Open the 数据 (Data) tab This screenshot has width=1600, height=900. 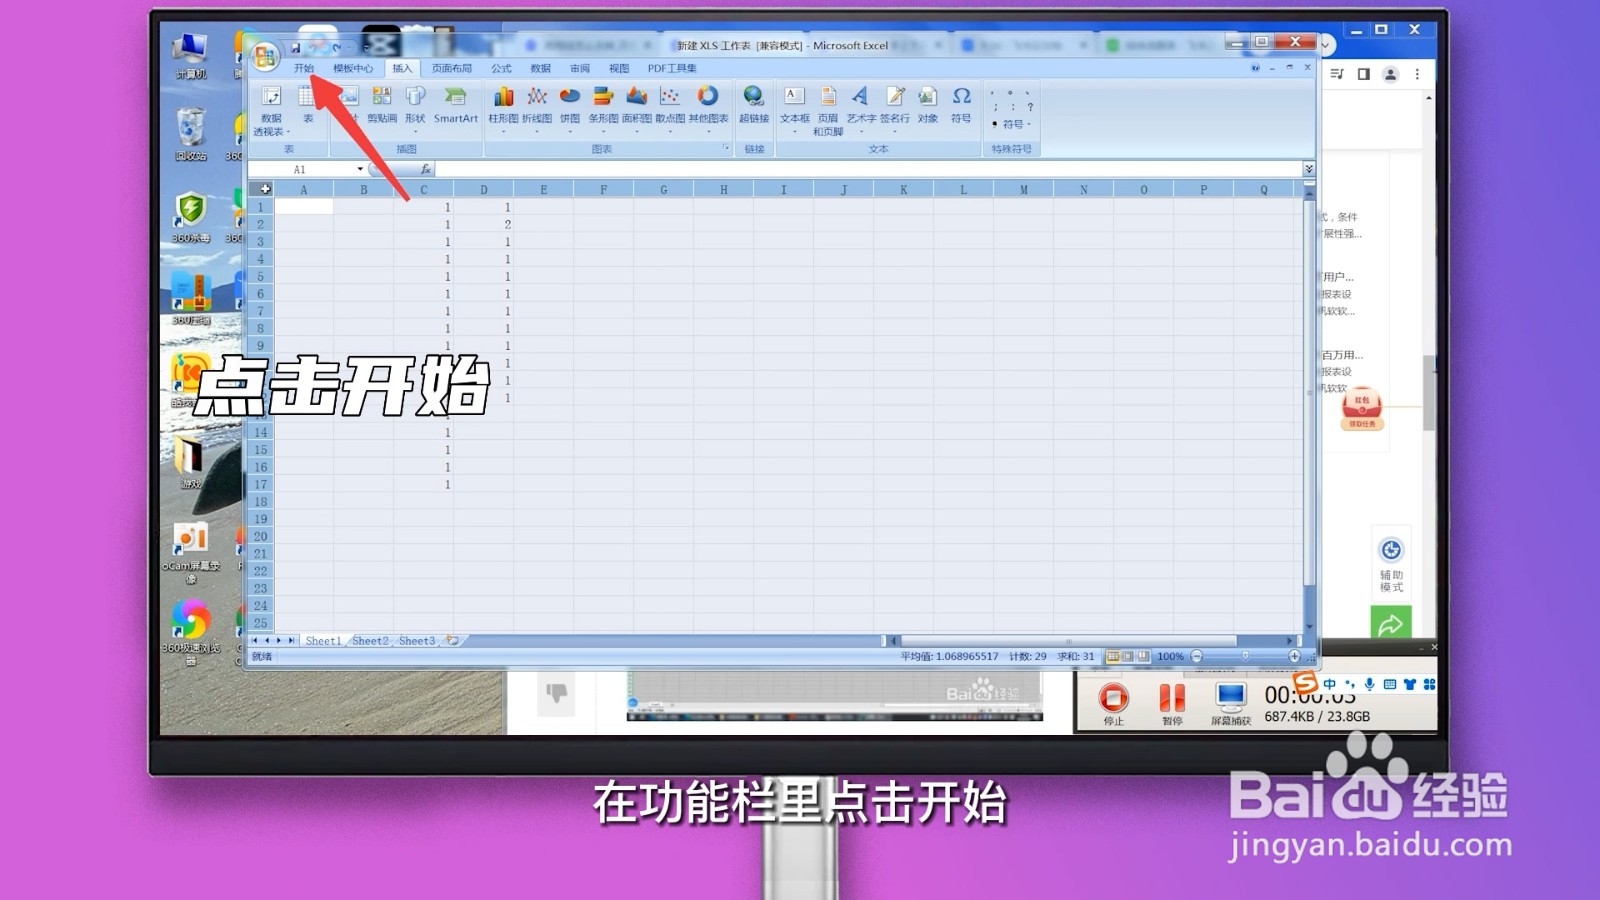541,68
